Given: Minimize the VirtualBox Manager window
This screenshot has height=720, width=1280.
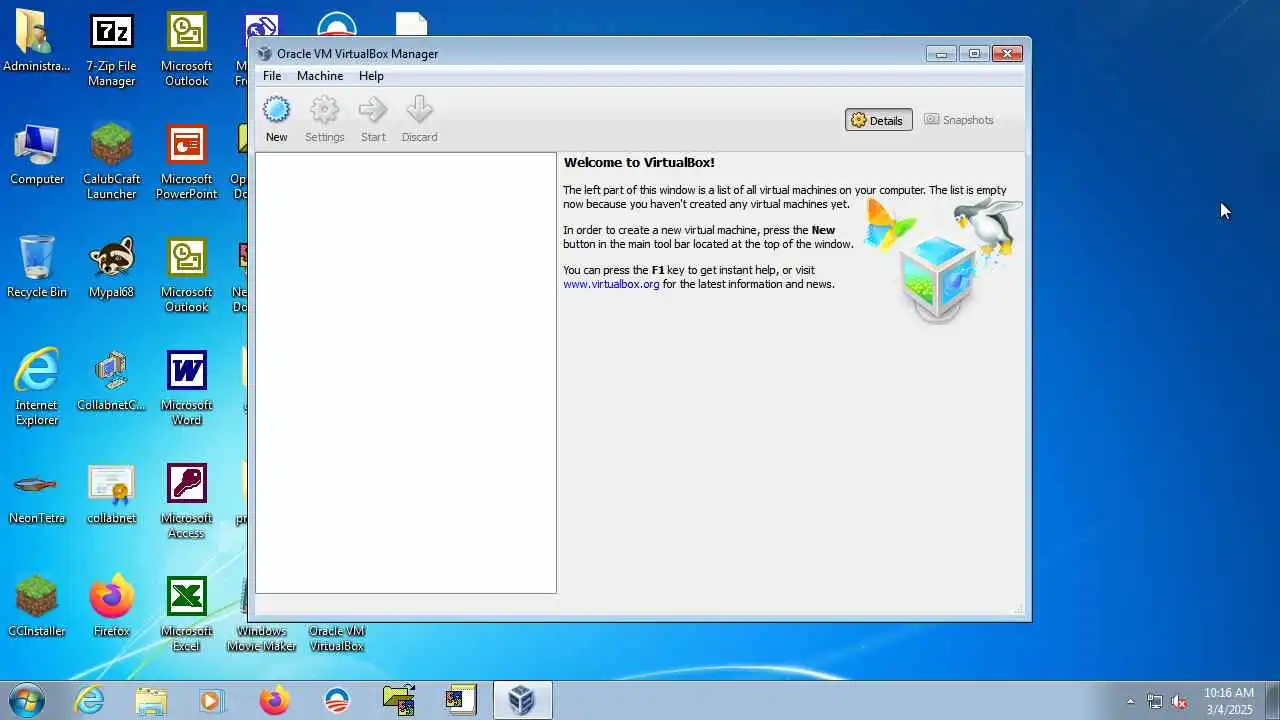Looking at the screenshot, I should pos(941,54).
